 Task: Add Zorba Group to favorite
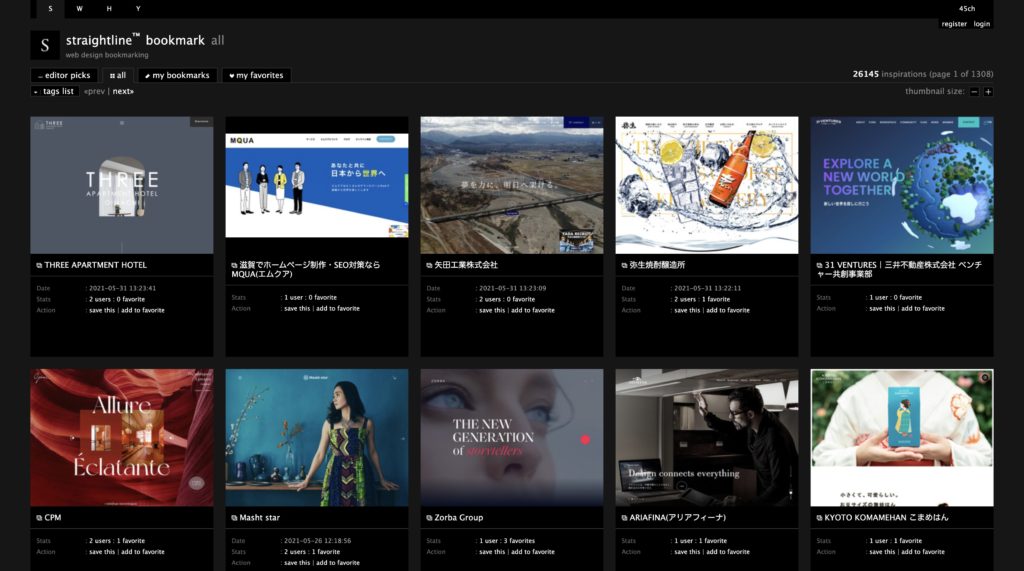click(533, 552)
